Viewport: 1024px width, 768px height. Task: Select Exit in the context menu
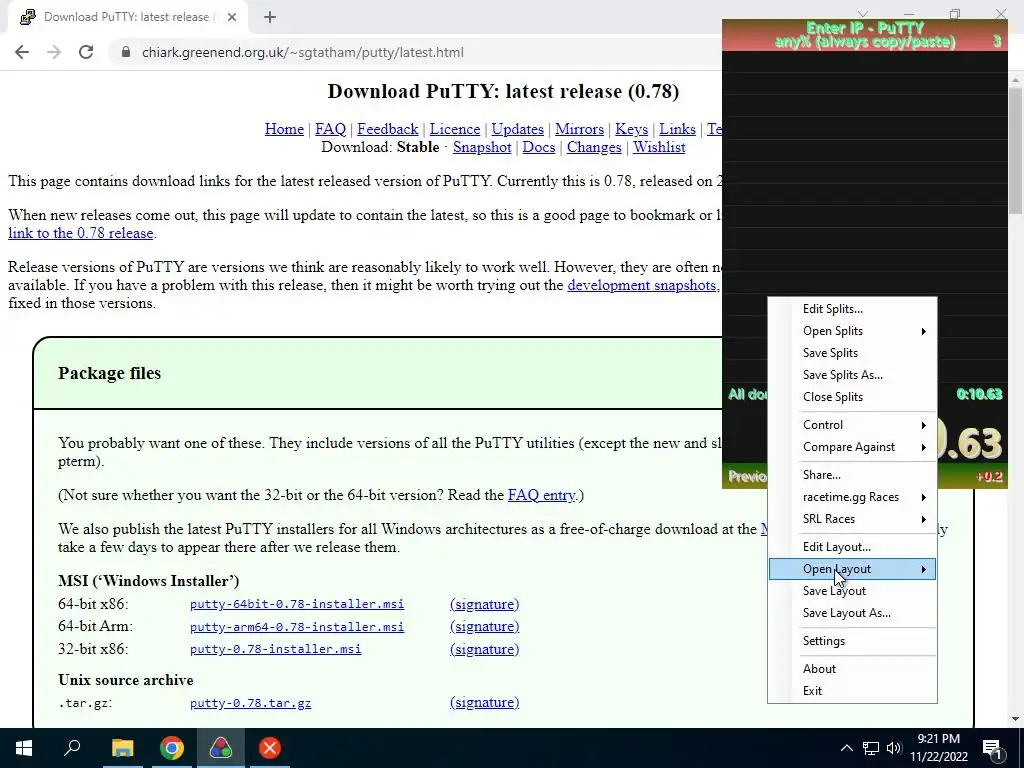(852, 691)
